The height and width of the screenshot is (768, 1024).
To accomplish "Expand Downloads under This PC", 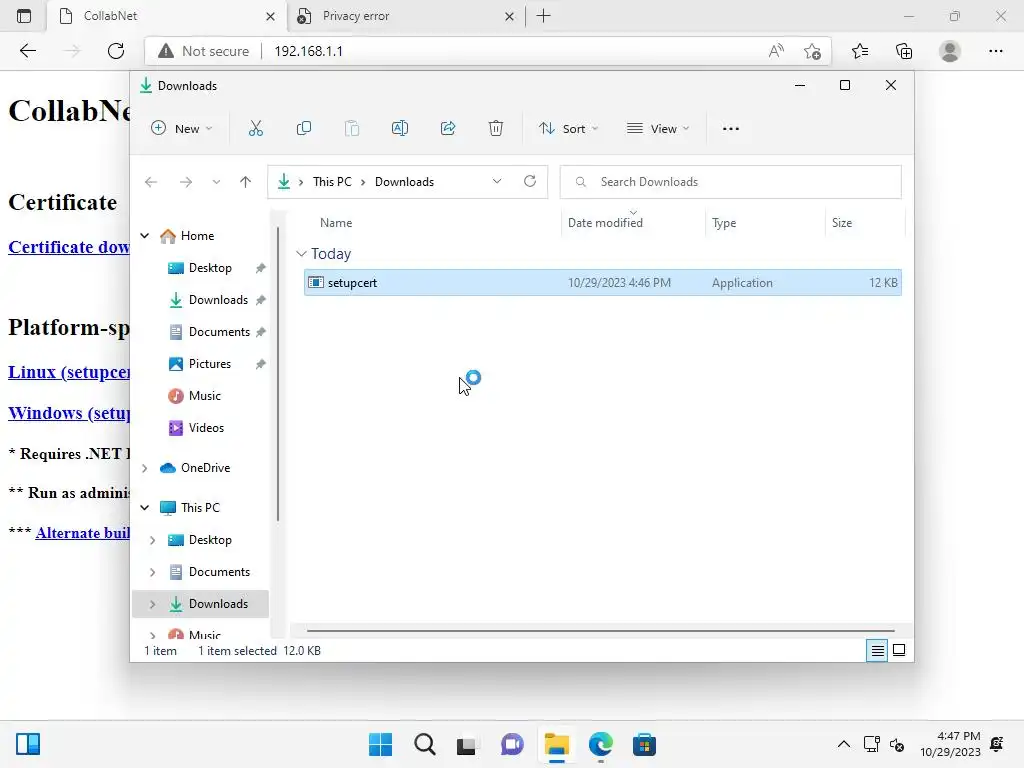I will tap(152, 604).
